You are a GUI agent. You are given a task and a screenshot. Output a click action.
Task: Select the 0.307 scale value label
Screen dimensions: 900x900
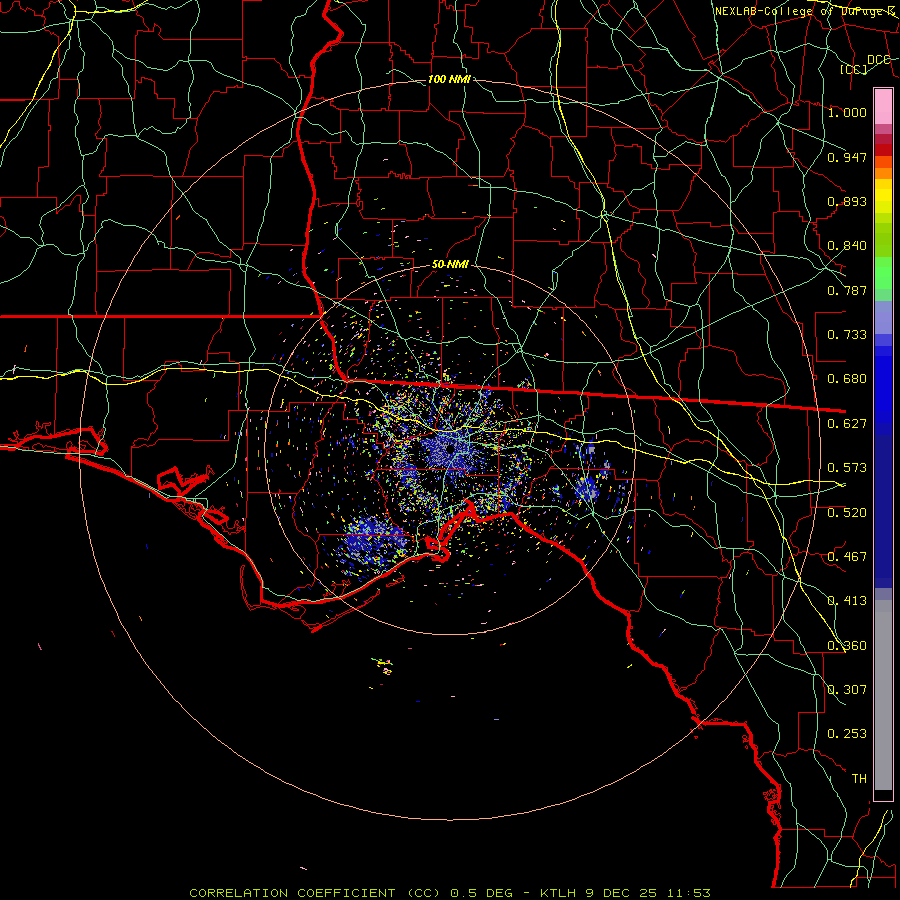click(x=847, y=690)
